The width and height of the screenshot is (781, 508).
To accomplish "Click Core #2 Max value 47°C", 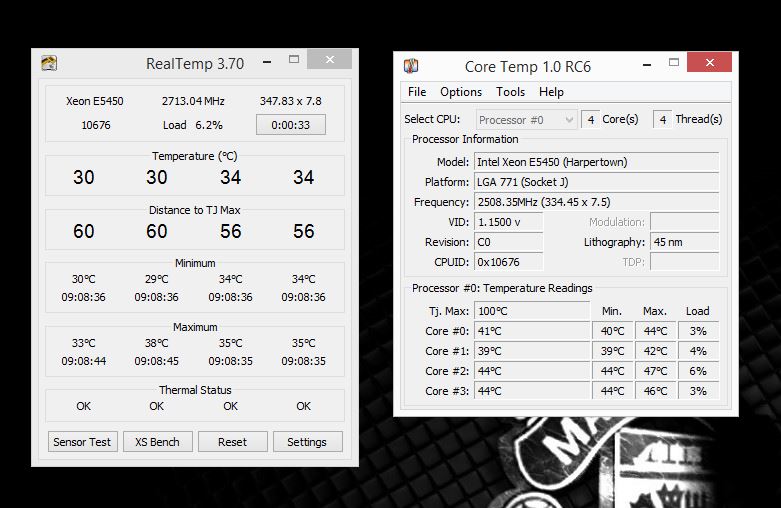I will [655, 371].
